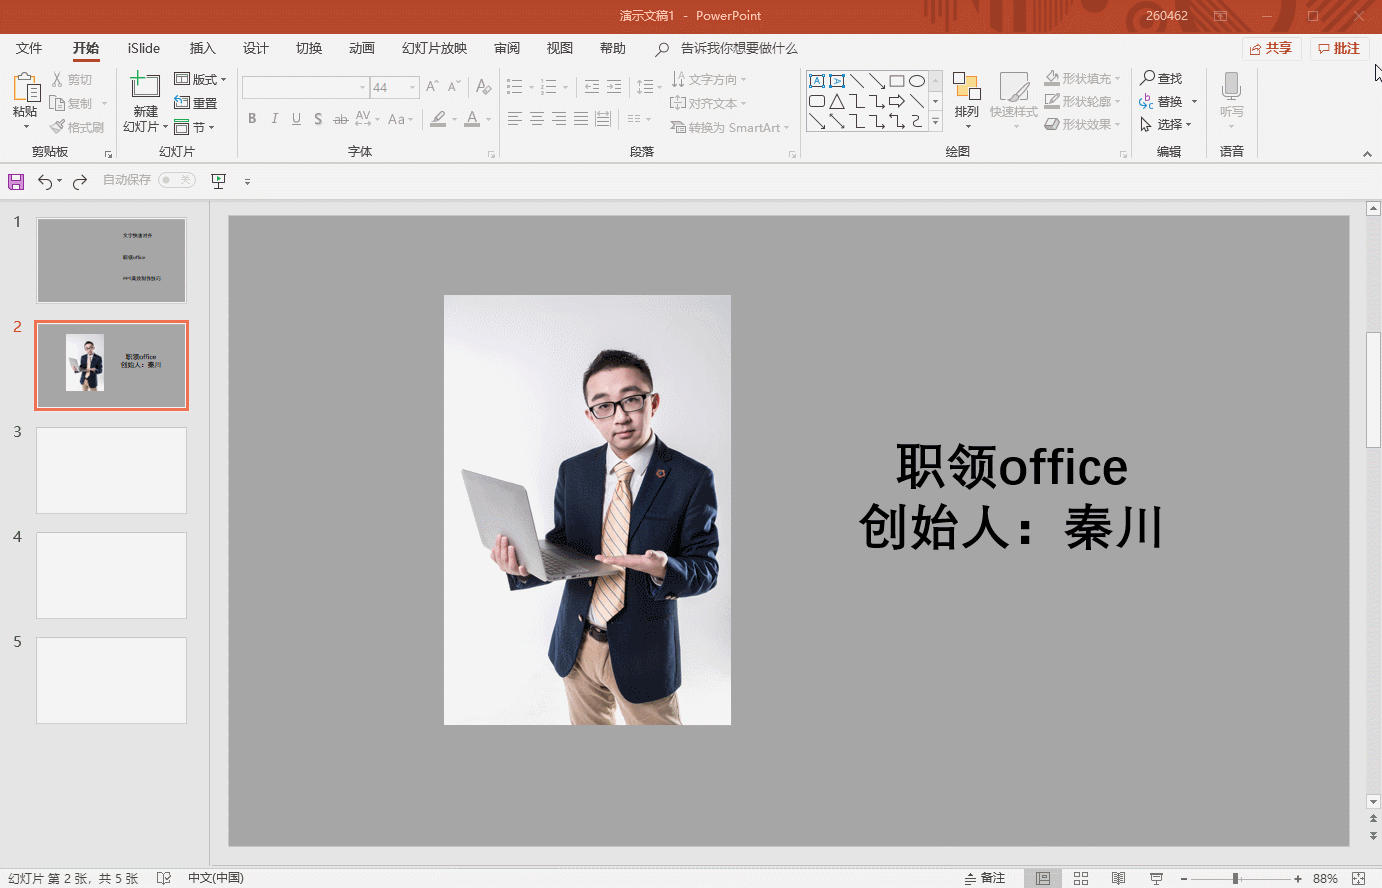Toggle bold formatting
This screenshot has height=888, width=1382.
pos(252,119)
